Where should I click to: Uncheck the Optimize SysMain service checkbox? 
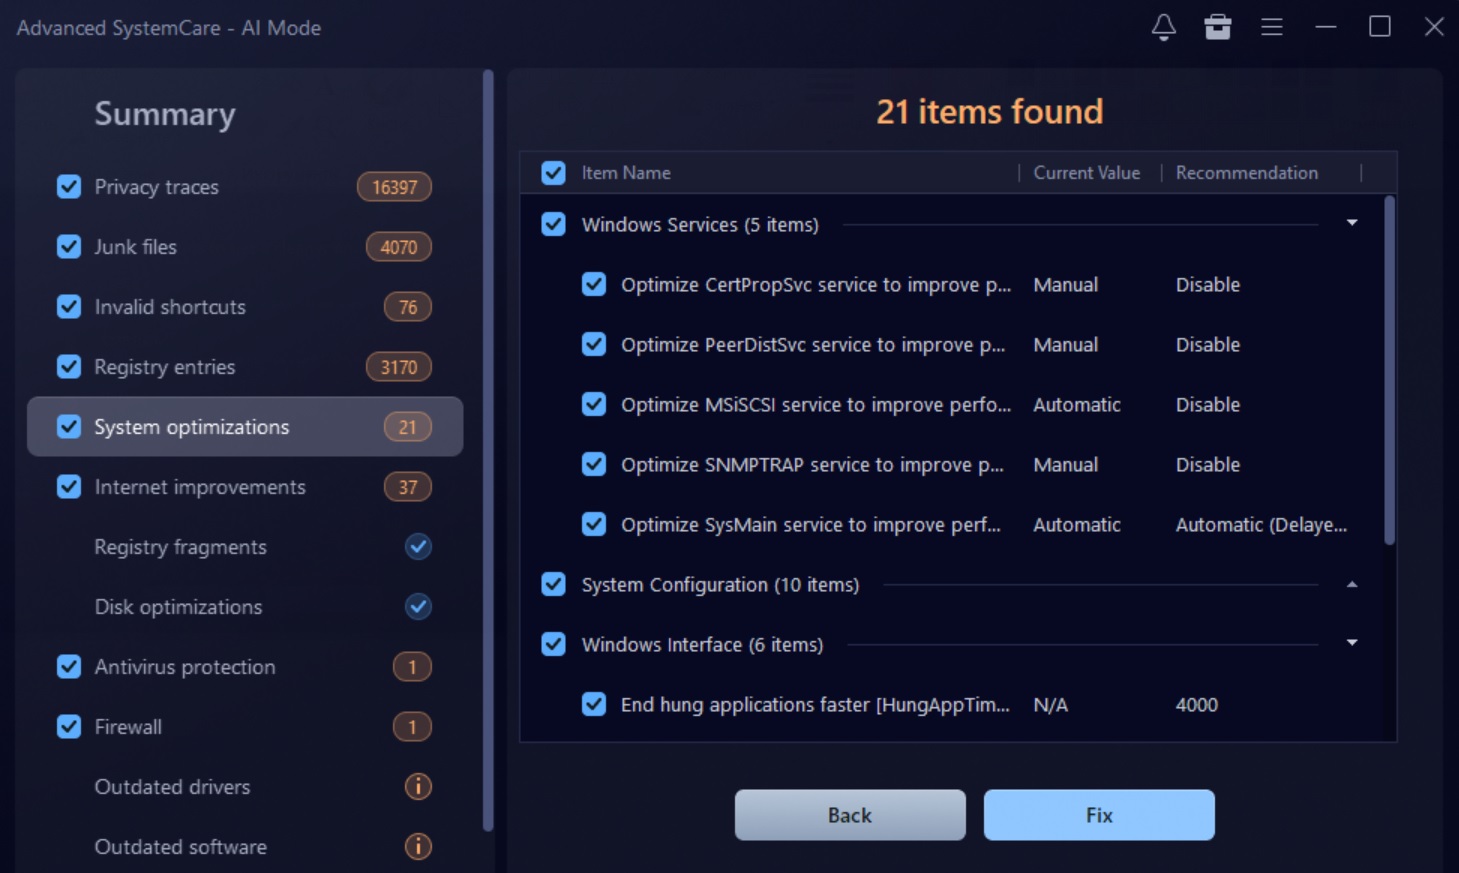pos(594,525)
